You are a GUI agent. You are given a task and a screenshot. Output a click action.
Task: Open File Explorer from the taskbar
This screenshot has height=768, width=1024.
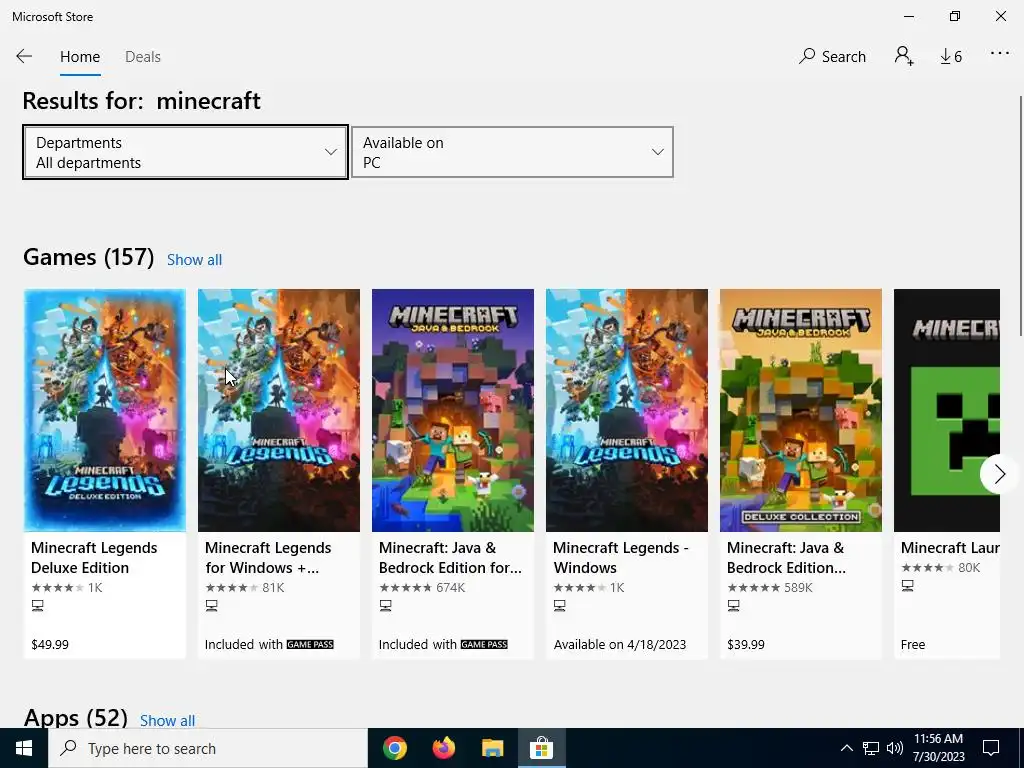(x=493, y=748)
